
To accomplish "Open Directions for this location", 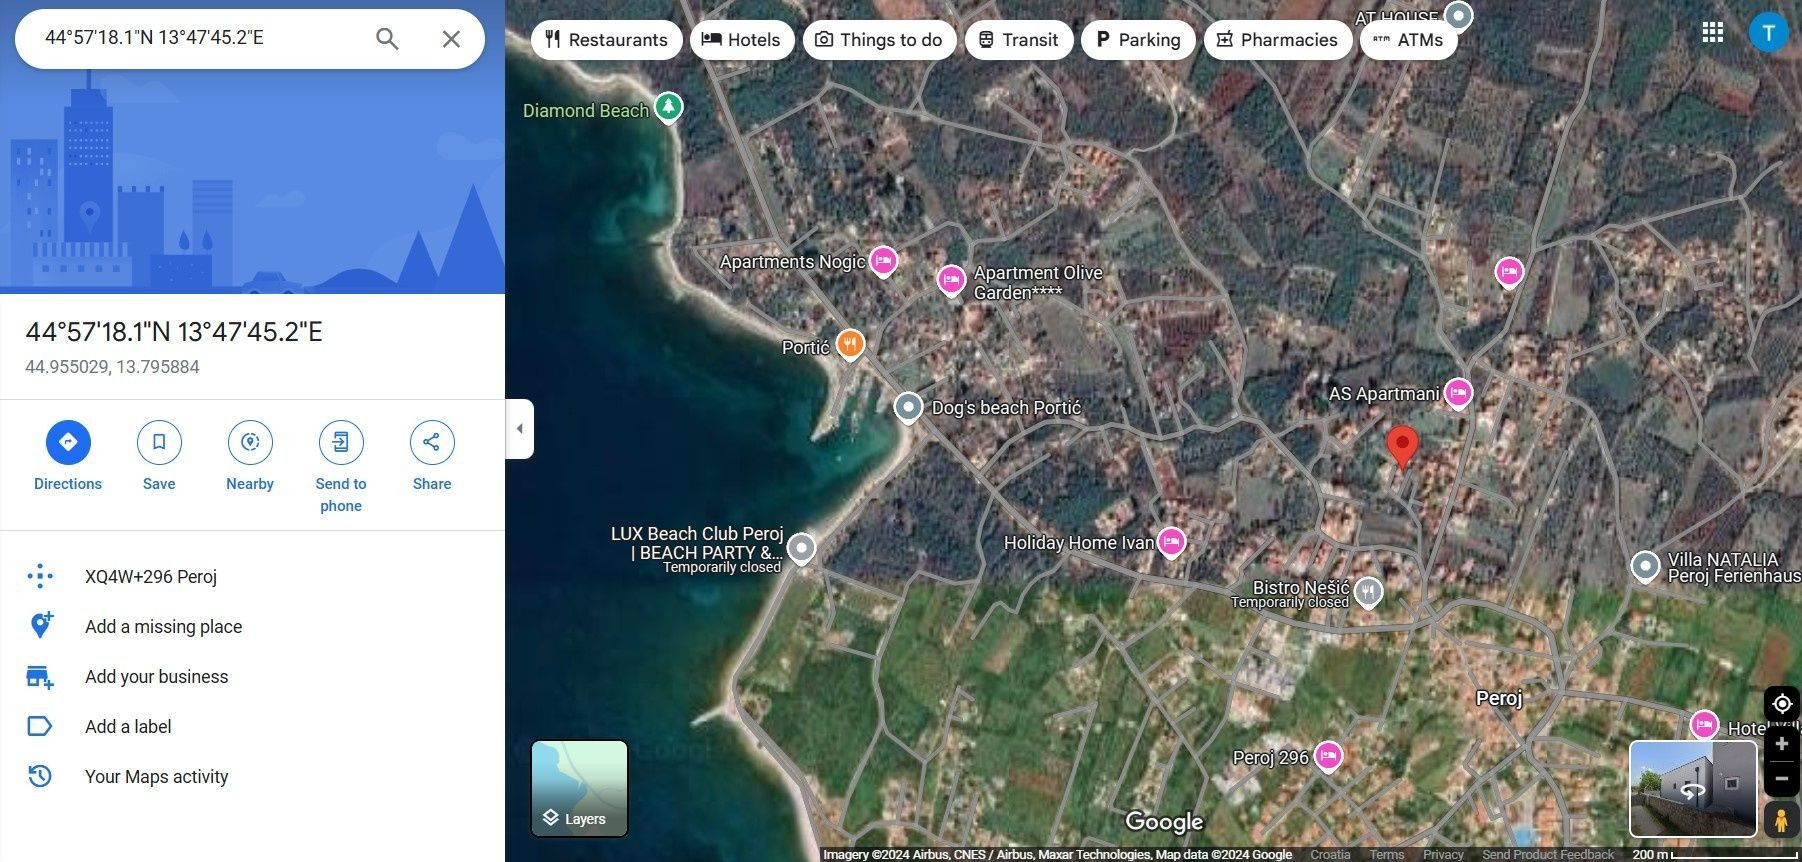I will click(68, 443).
